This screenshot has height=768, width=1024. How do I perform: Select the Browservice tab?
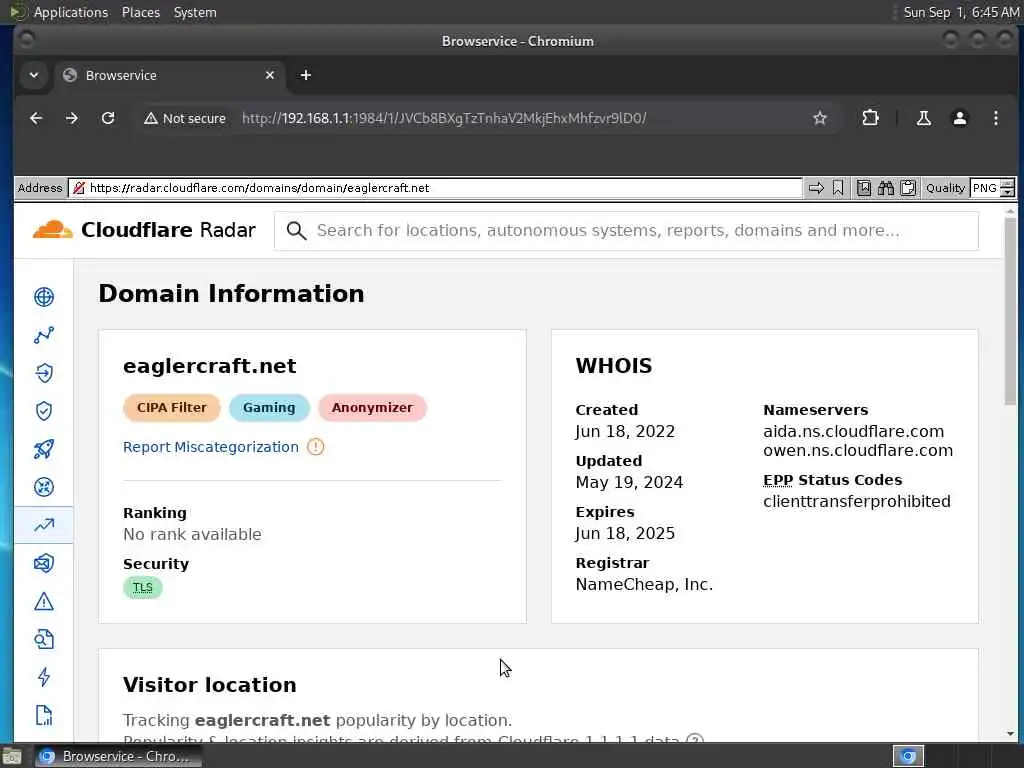click(168, 75)
